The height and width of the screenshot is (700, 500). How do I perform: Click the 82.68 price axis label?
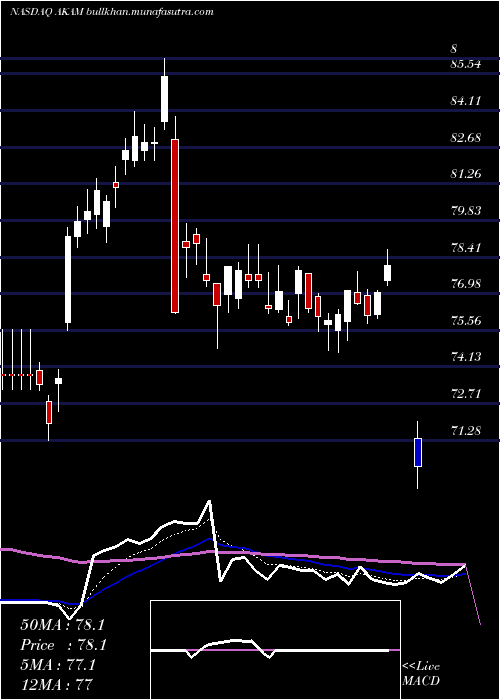(x=466, y=138)
